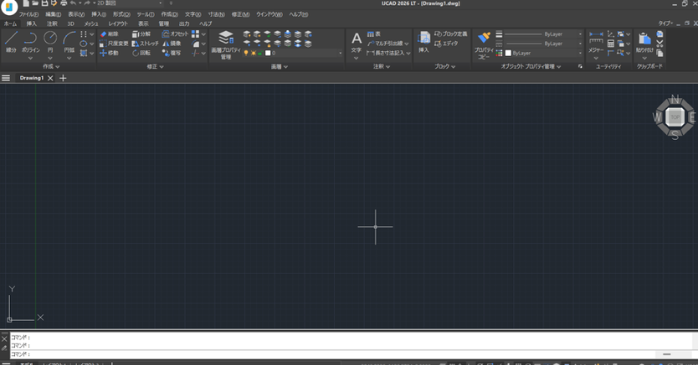
Task: Expand the Annotation (注釈) panel
Action: [381, 66]
